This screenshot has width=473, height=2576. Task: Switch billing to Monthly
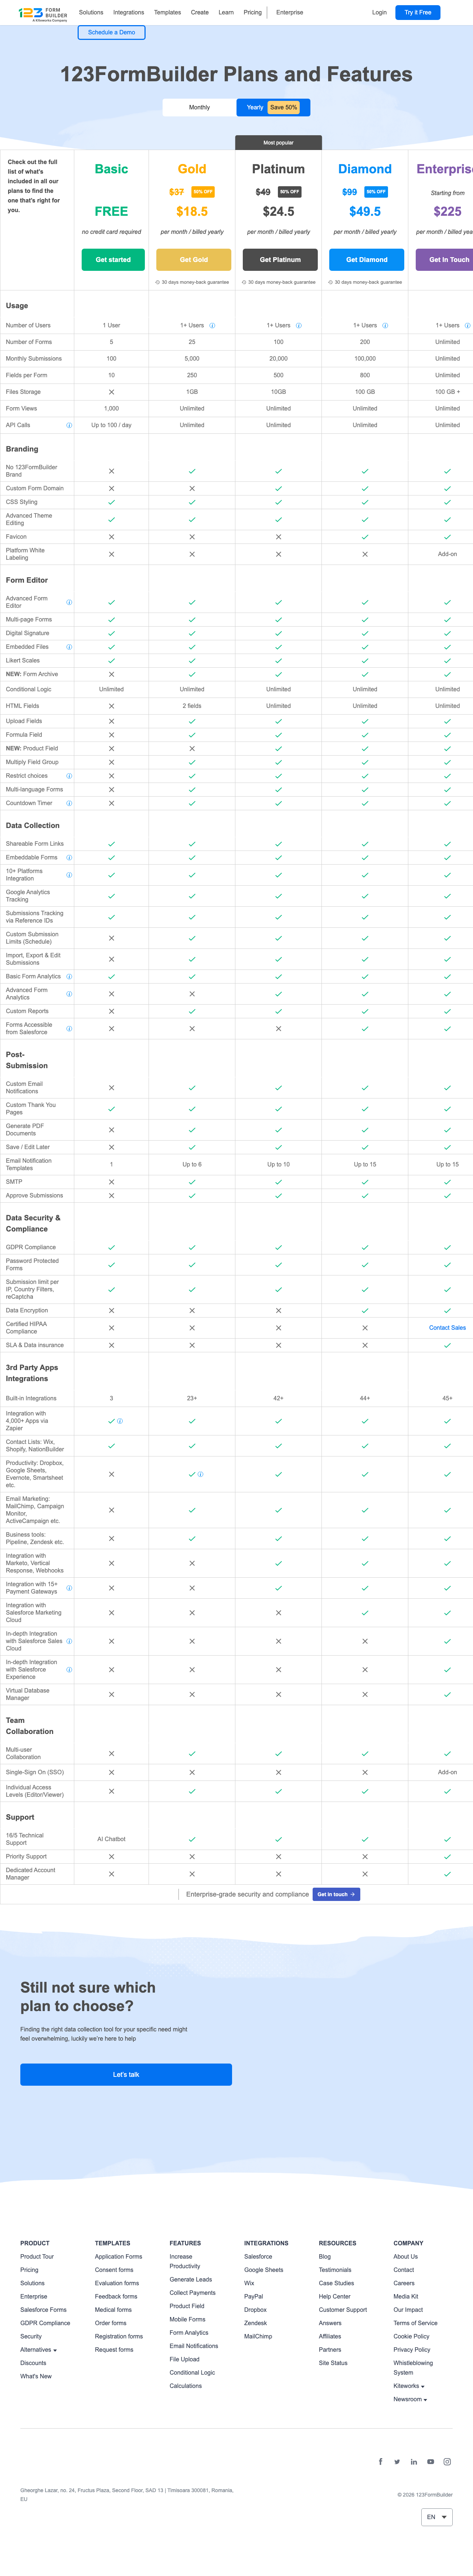coord(200,107)
